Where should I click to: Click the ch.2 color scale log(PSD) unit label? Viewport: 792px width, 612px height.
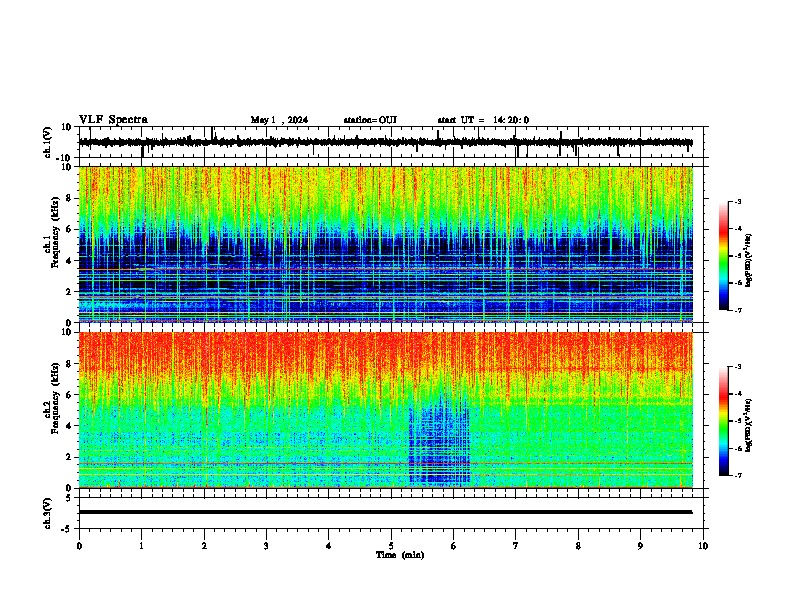click(x=749, y=425)
